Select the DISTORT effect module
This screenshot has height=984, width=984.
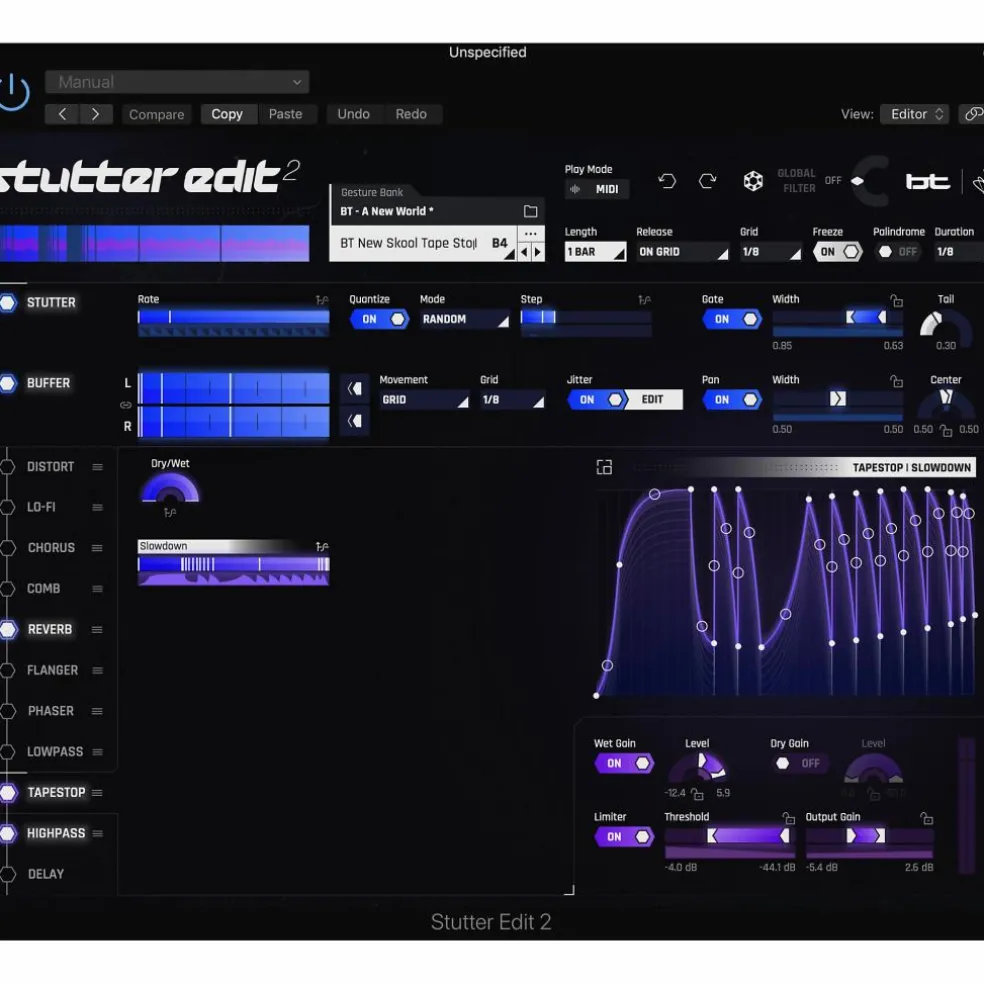click(50, 467)
